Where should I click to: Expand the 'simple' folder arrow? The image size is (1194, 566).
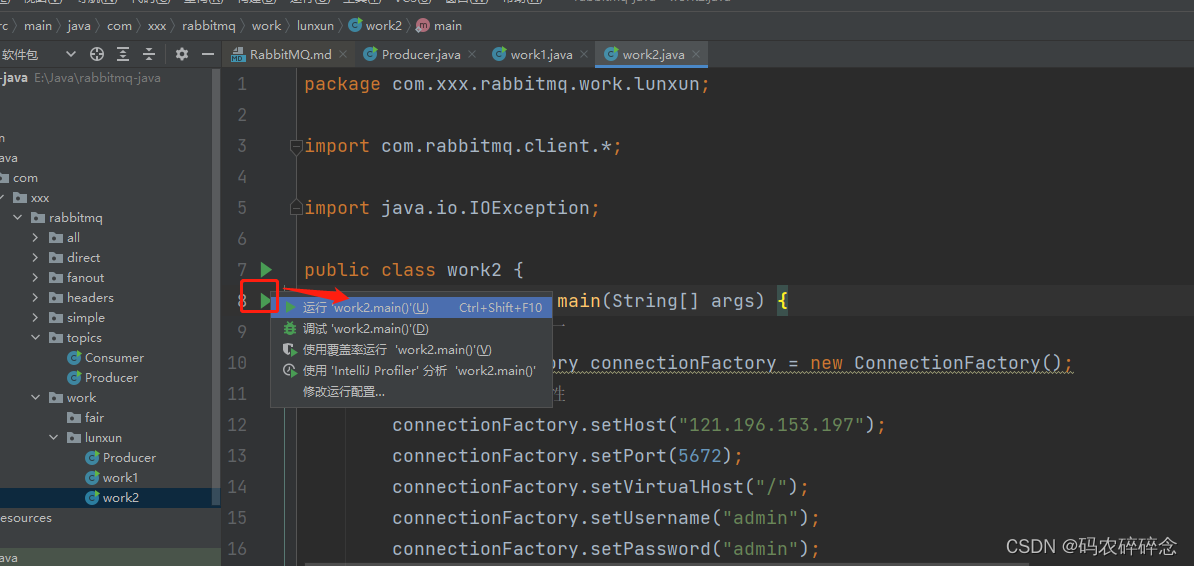(35, 318)
